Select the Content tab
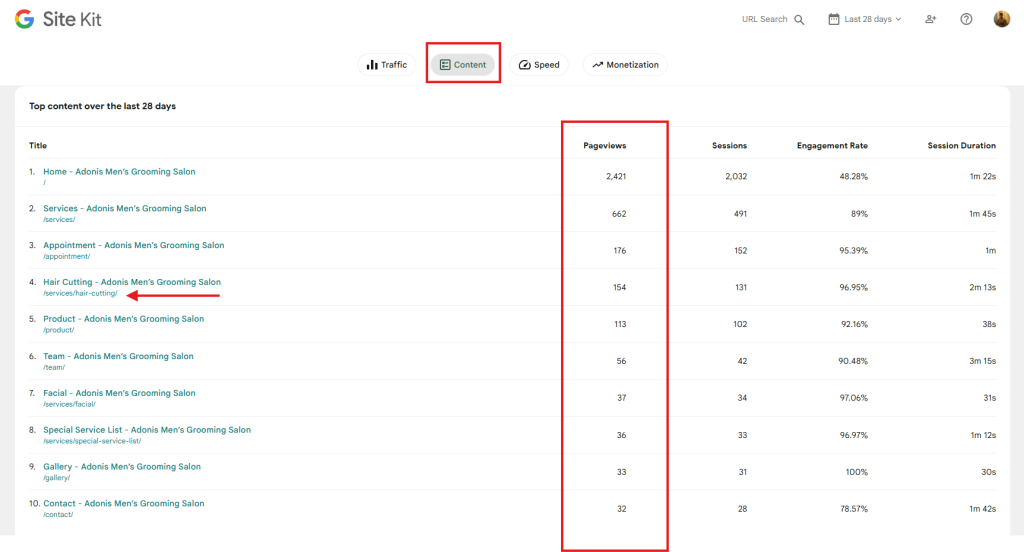Image resolution: width=1024 pixels, height=552 pixels. pyautogui.click(x=463, y=65)
